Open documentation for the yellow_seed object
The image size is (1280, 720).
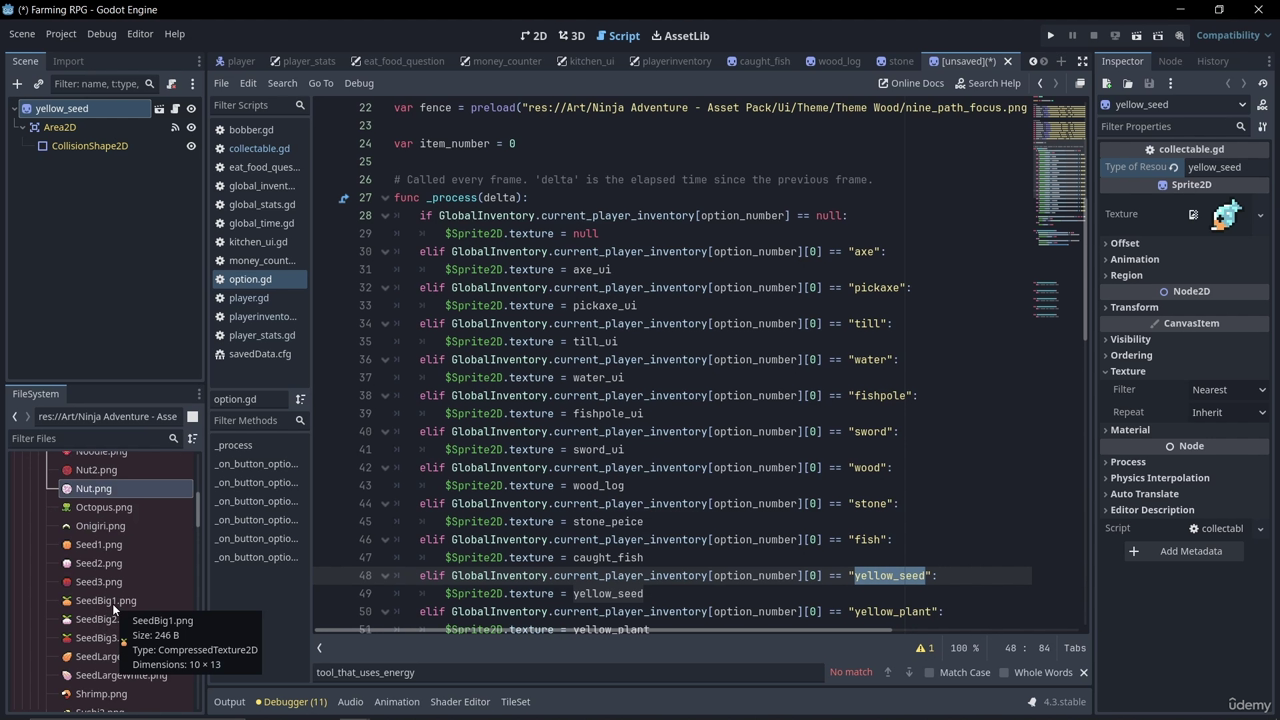coord(1262,105)
